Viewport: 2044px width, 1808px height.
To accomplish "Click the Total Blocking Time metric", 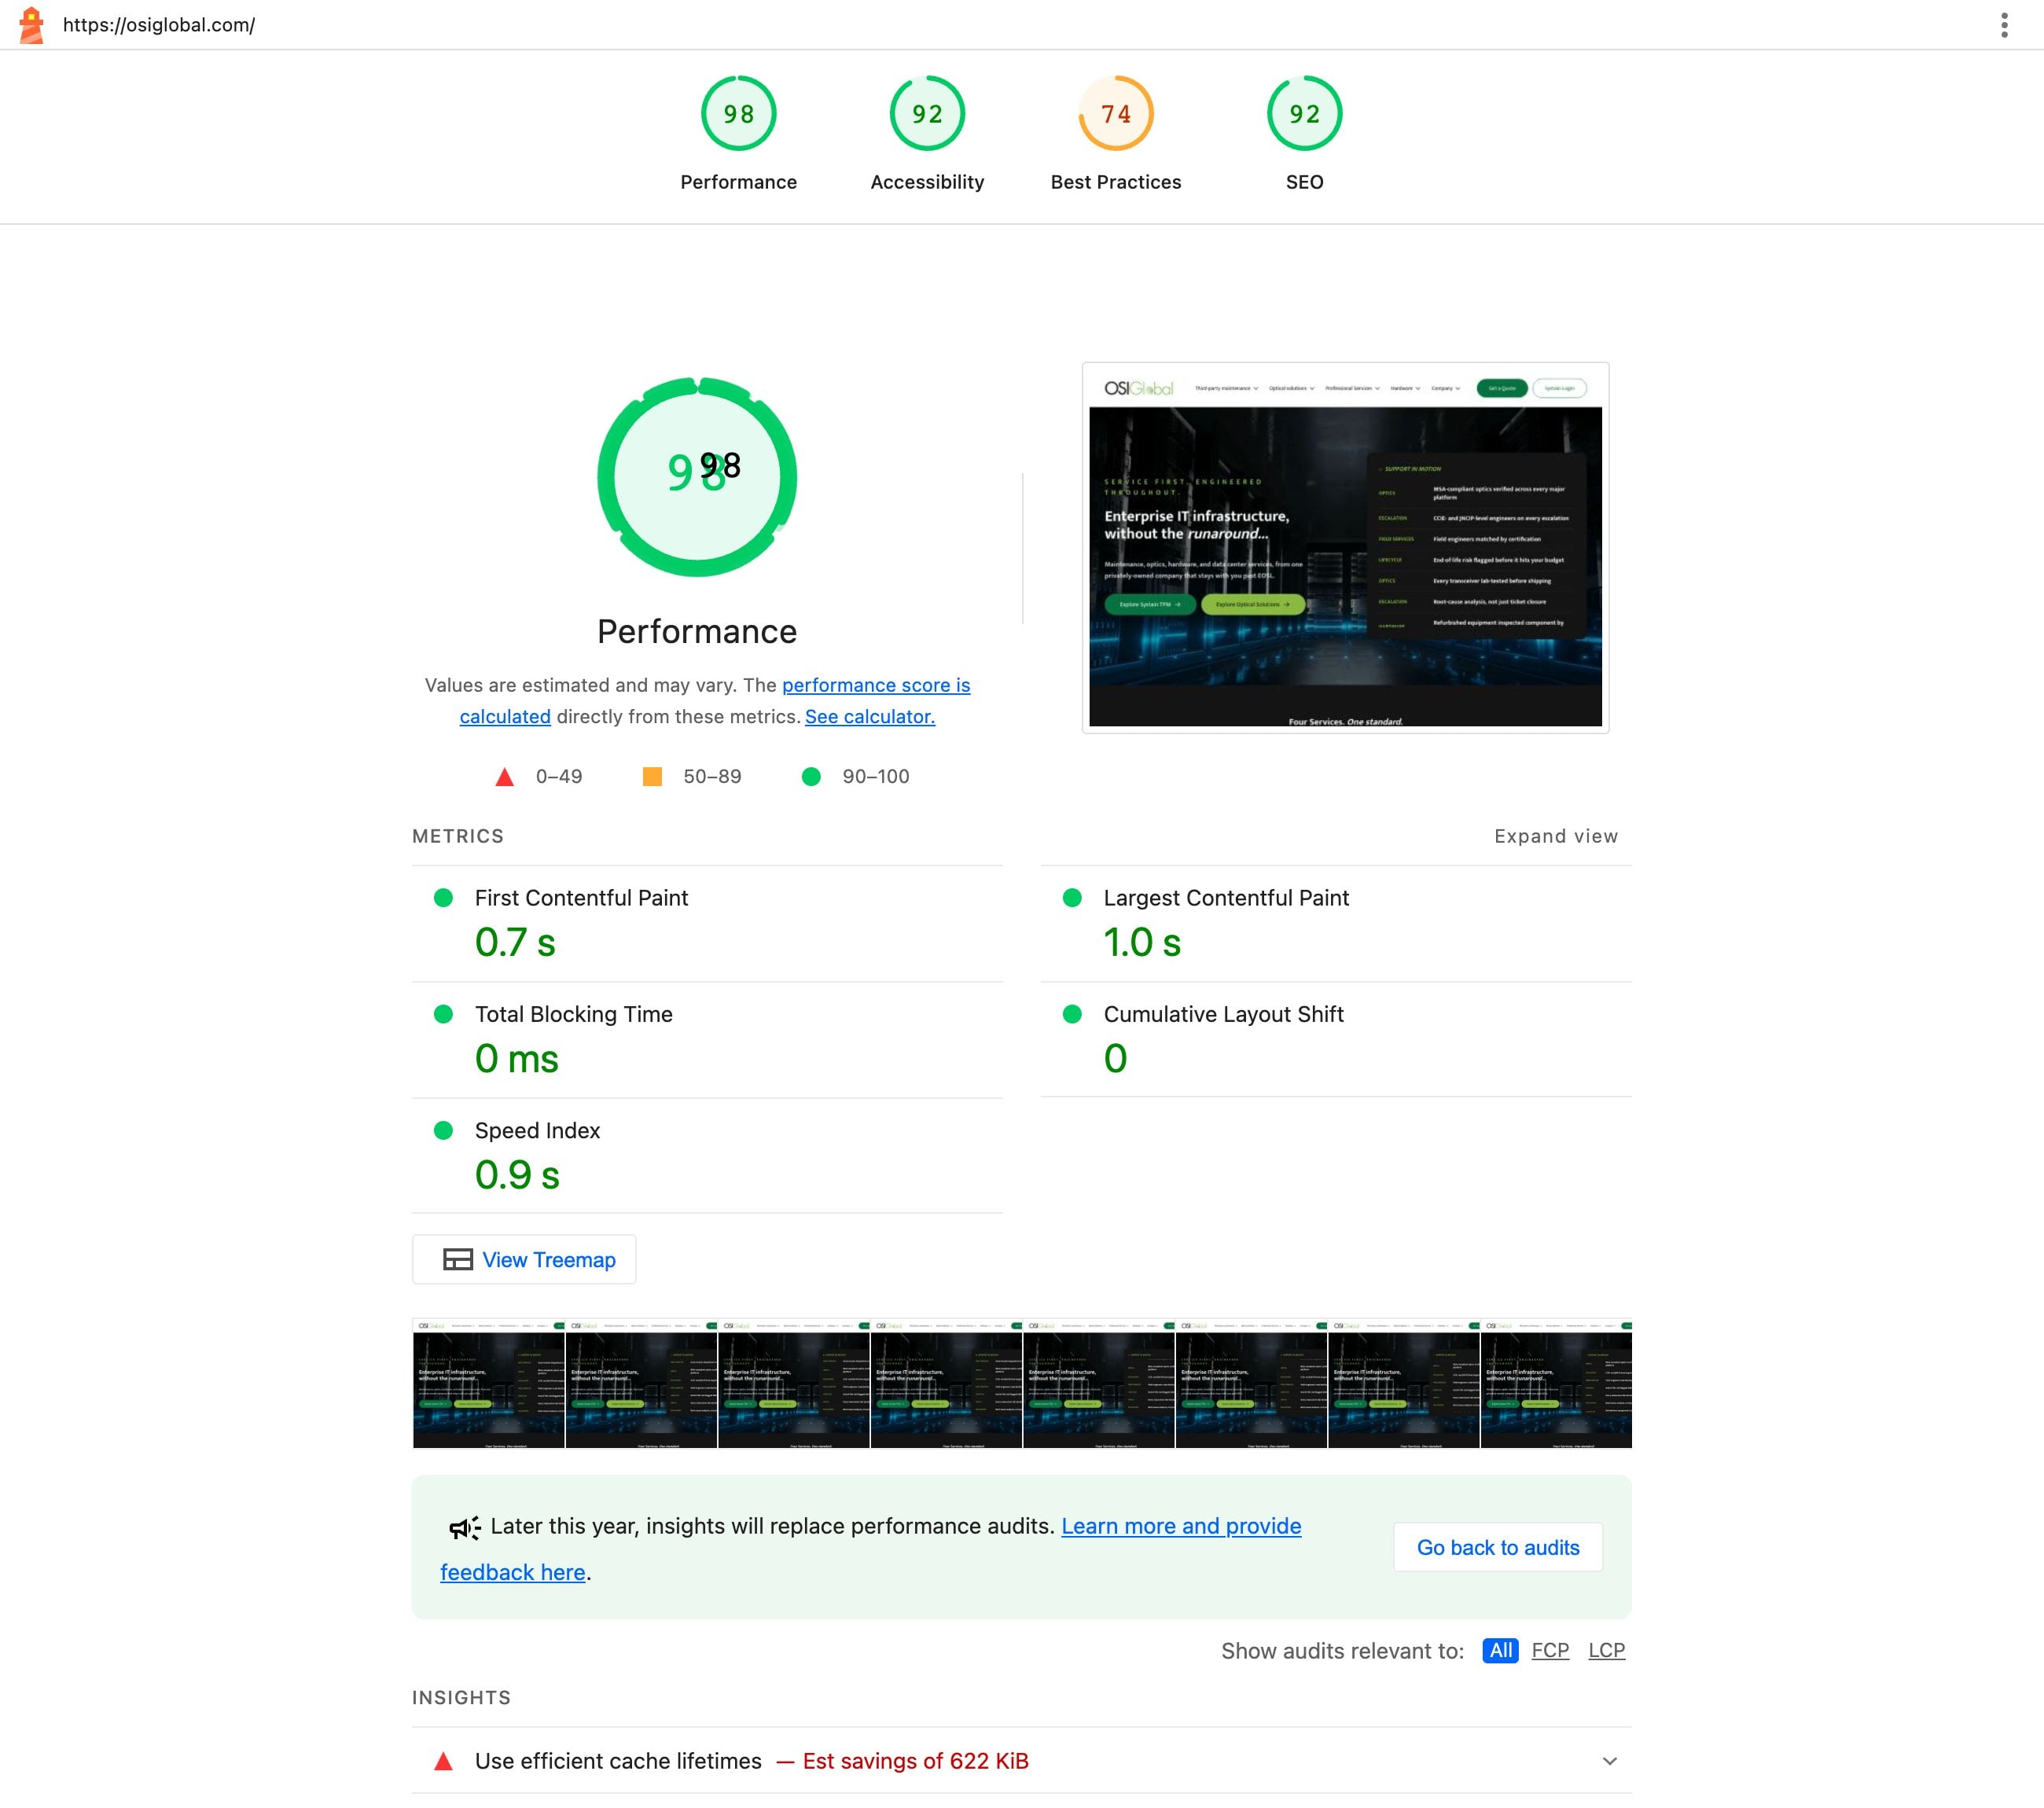I will (x=707, y=1040).
